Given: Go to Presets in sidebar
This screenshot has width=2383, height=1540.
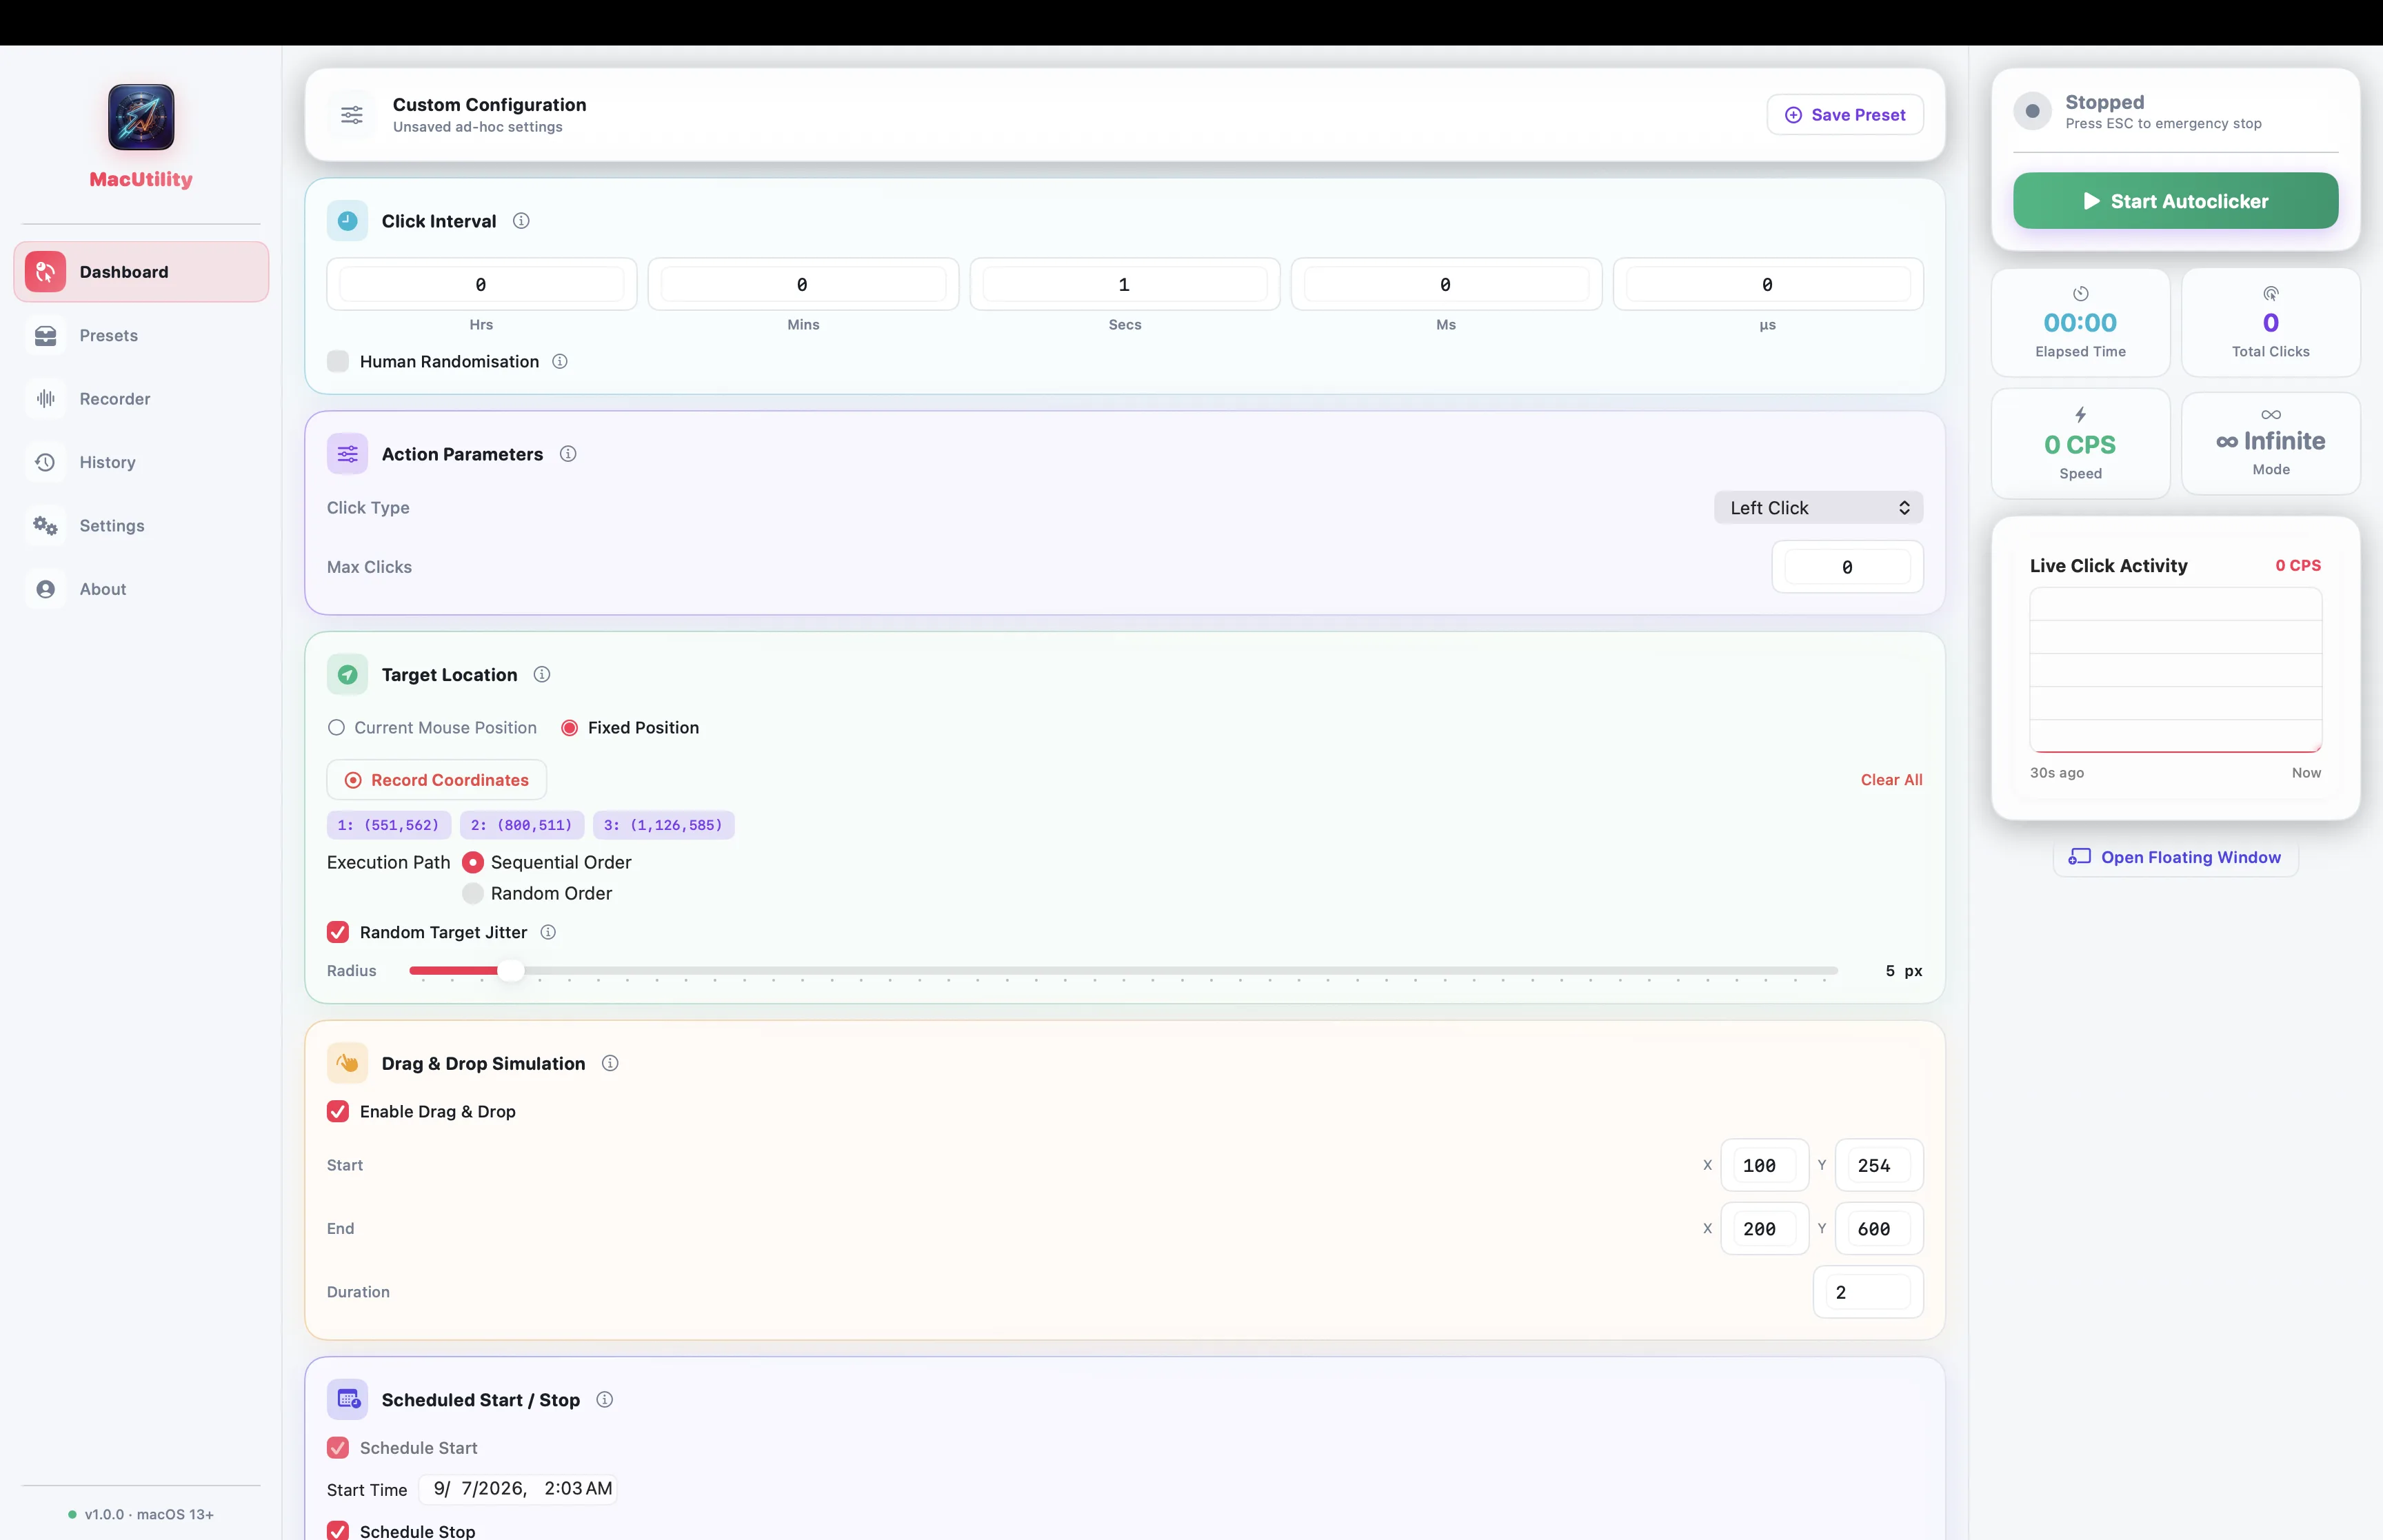Looking at the screenshot, I should pyautogui.click(x=141, y=335).
